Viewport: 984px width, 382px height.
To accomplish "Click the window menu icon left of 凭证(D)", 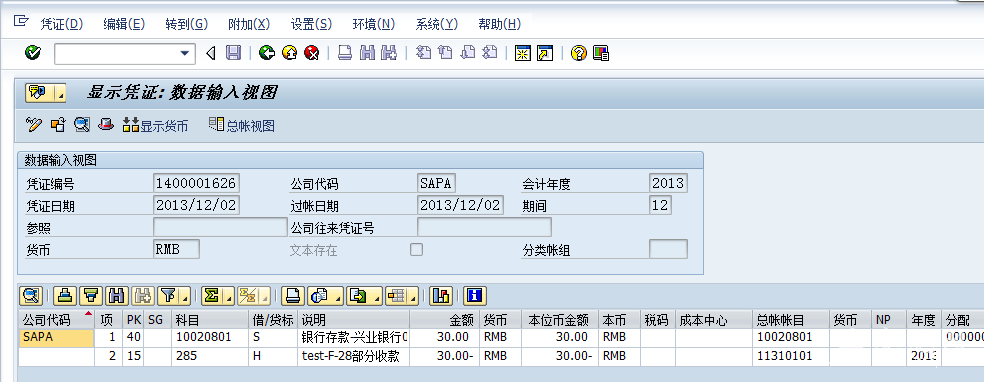I will 21,21.
